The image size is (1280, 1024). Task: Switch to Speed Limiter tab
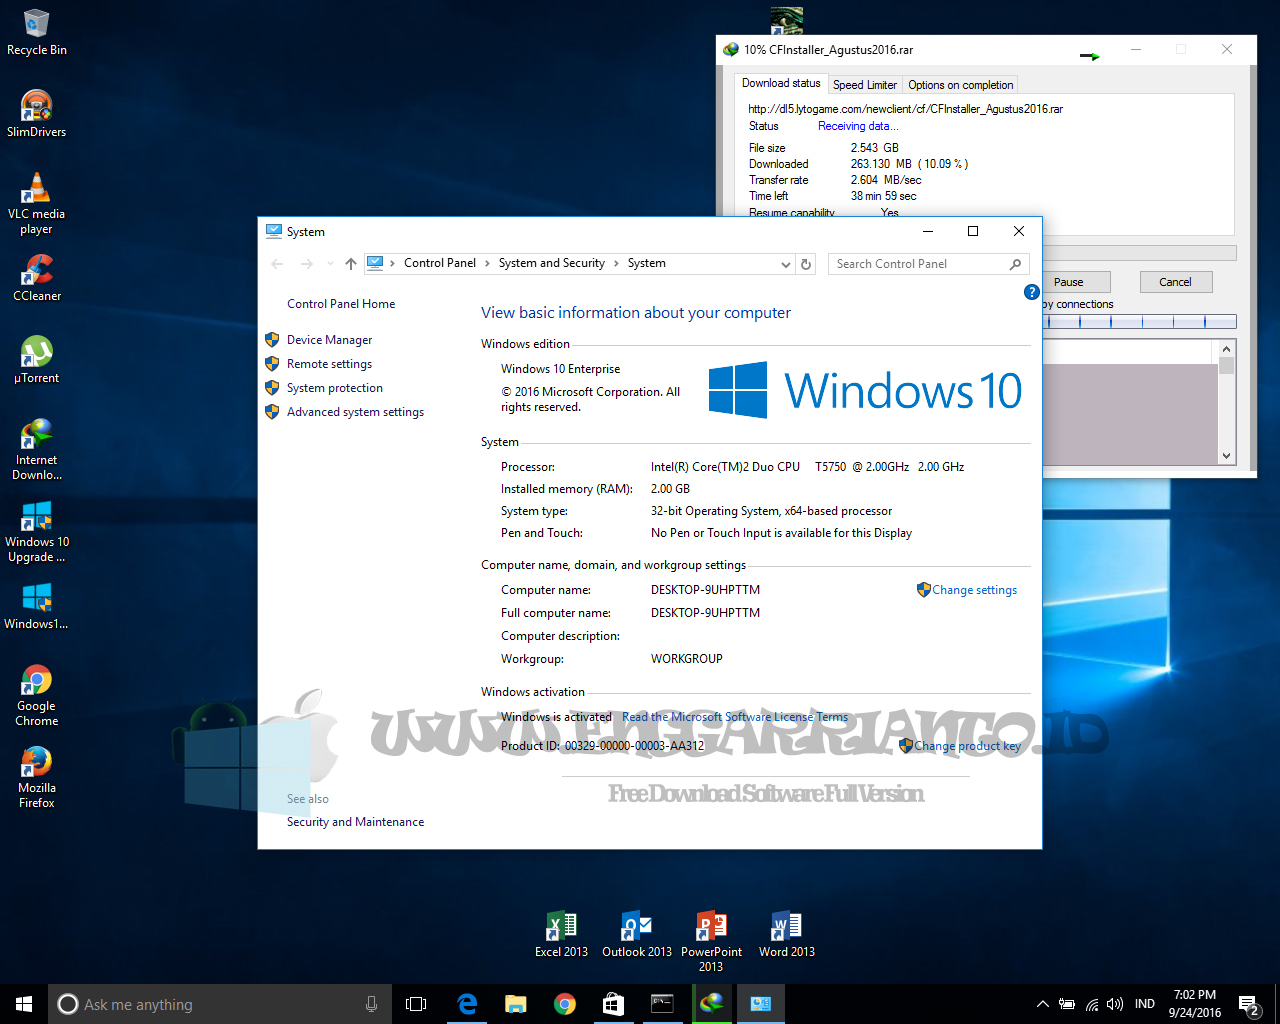coord(865,85)
